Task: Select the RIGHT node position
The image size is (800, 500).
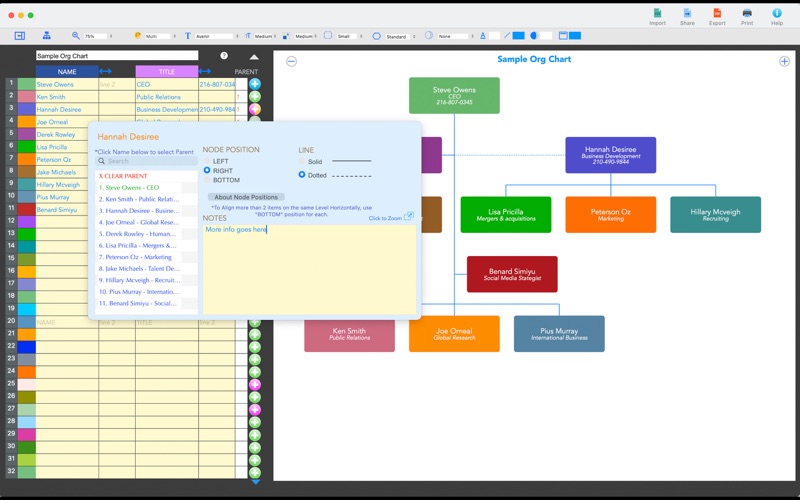Action: tap(207, 170)
